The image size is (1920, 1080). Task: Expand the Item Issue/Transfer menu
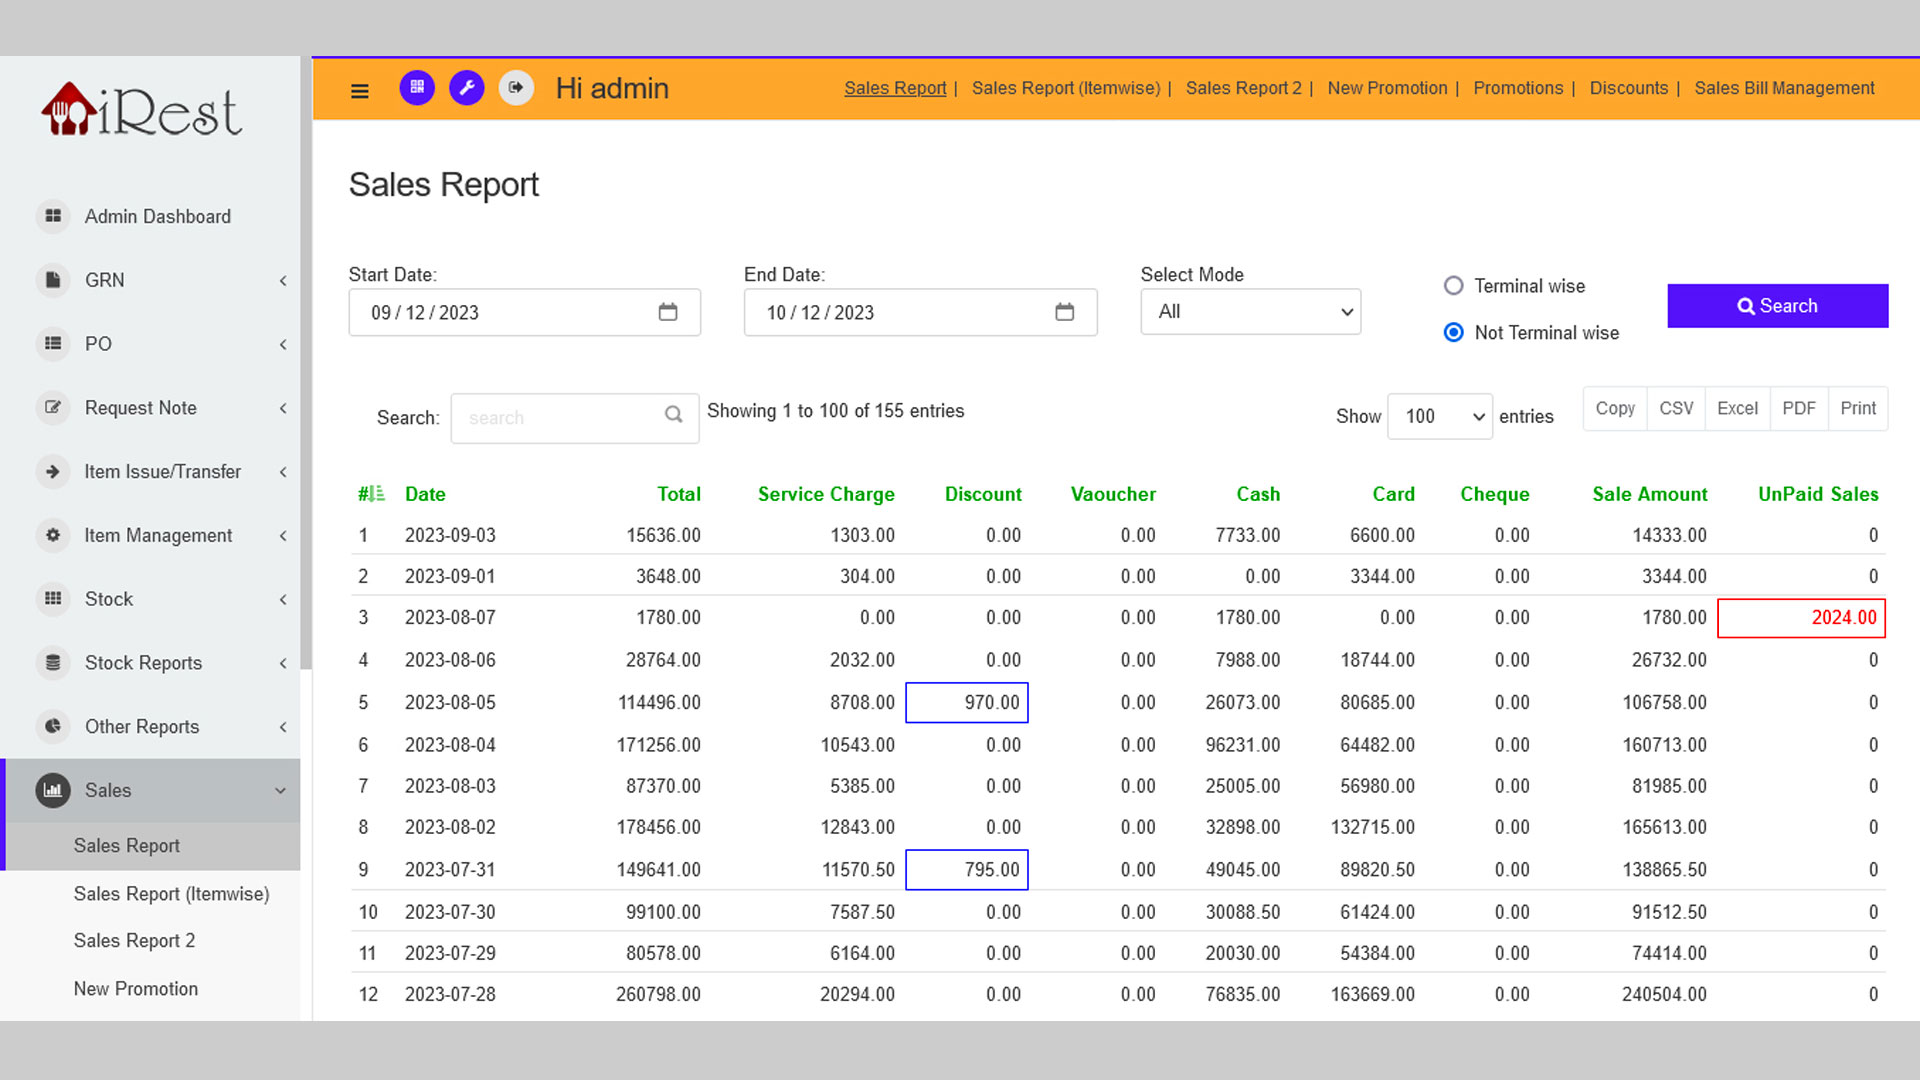[283, 472]
